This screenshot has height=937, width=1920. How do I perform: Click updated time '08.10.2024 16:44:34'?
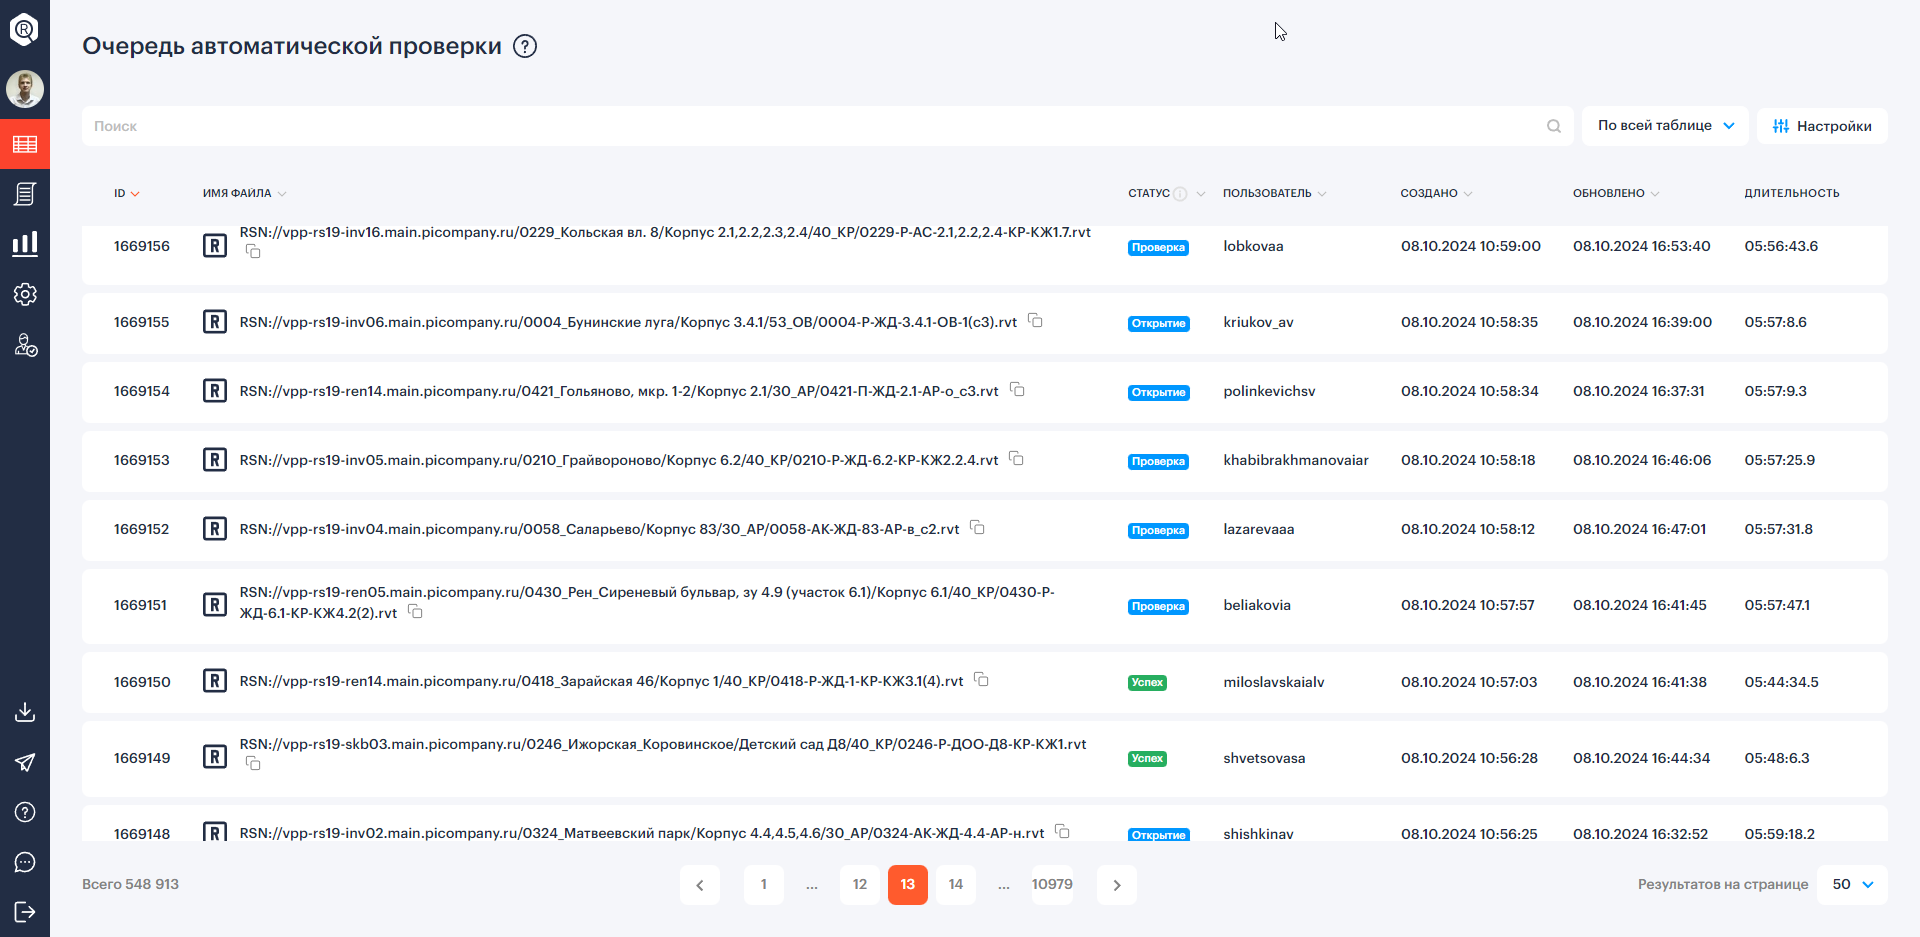coord(1642,758)
